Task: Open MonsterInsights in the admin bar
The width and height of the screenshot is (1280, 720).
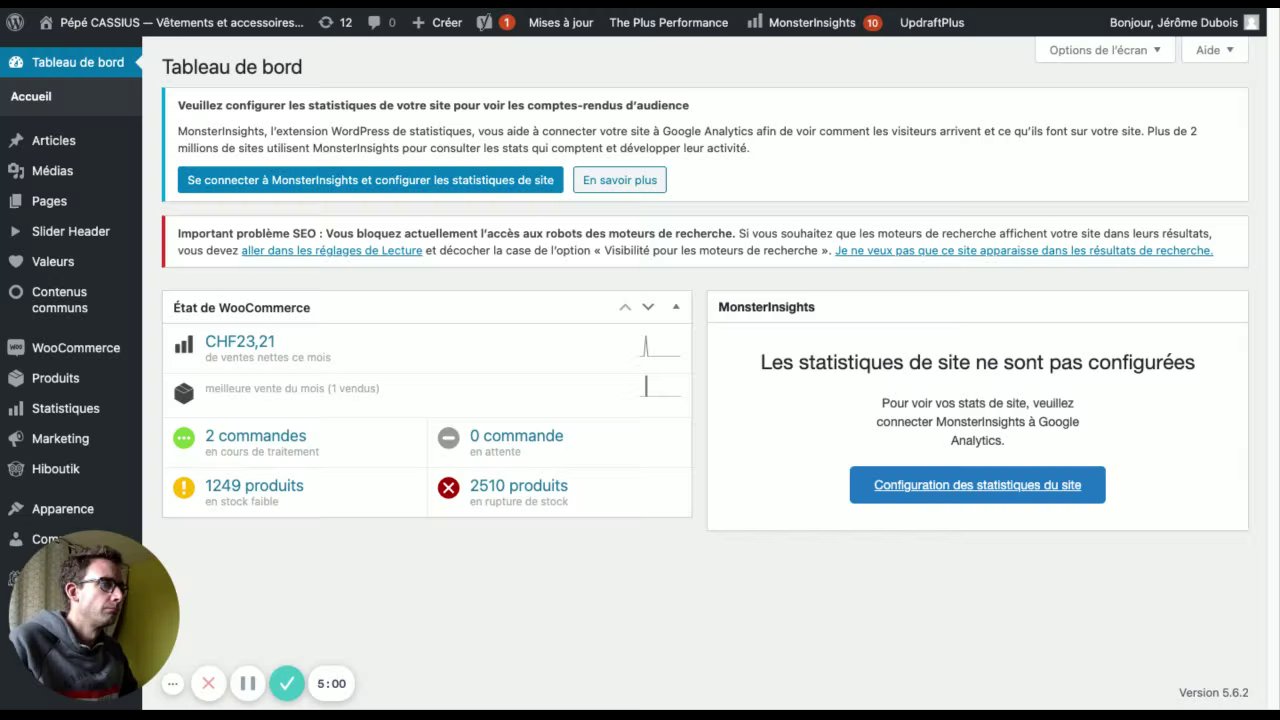Action: pyautogui.click(x=814, y=22)
